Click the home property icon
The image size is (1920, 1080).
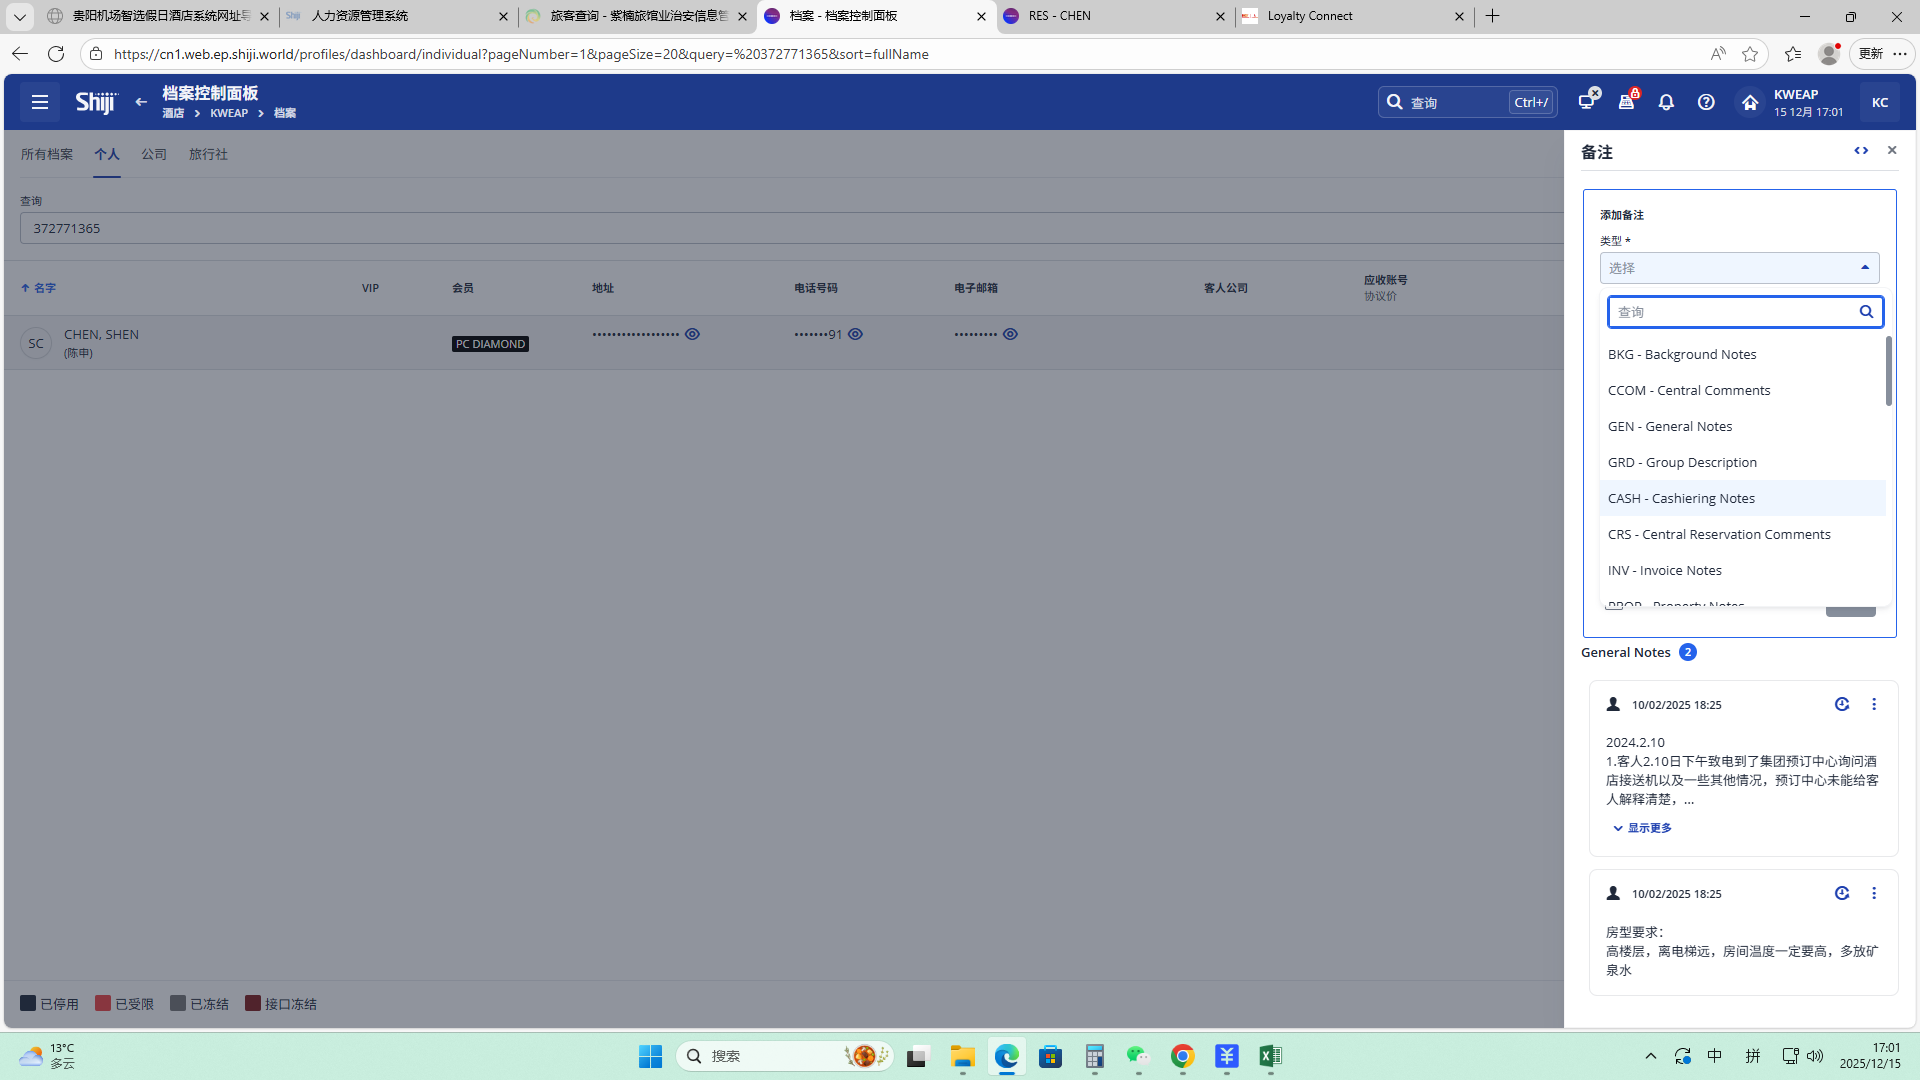1749,102
